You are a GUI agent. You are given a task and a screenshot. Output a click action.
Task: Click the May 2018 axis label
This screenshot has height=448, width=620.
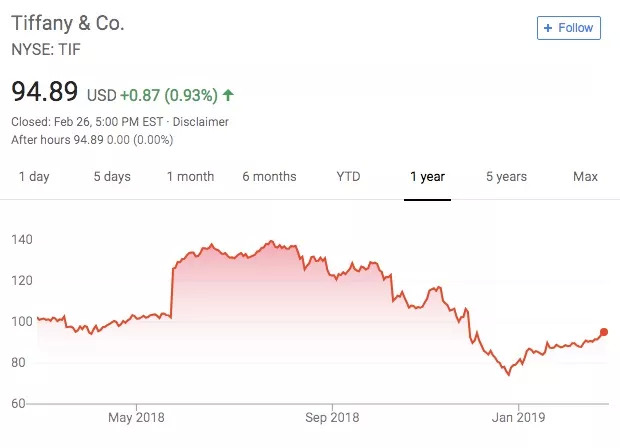point(136,417)
